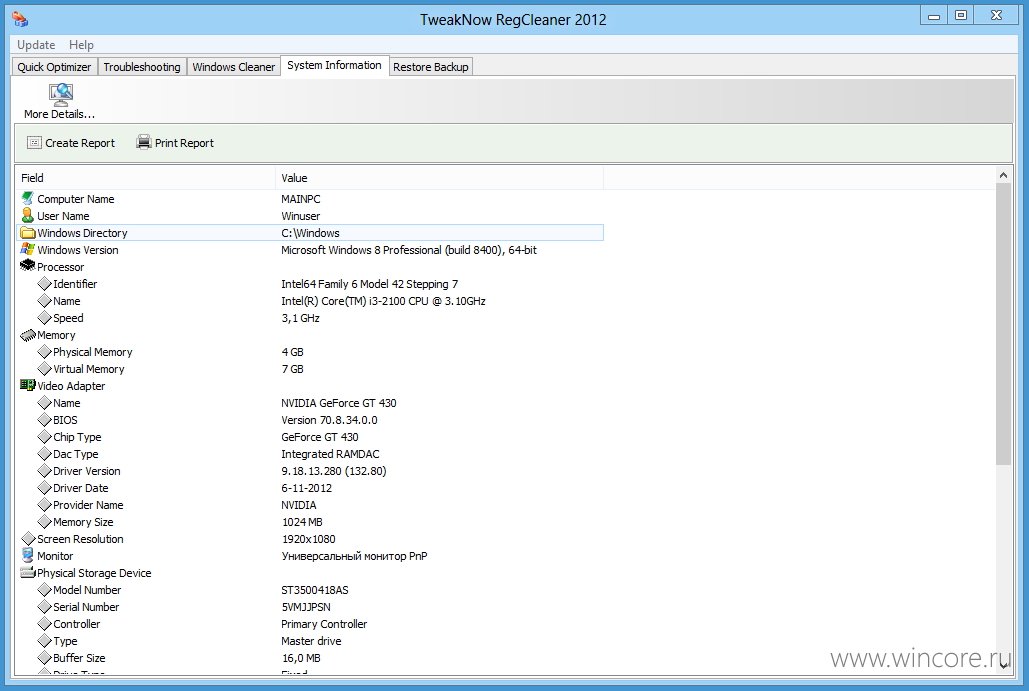Click the value "Winuser"
The height and width of the screenshot is (691, 1029).
coord(301,216)
